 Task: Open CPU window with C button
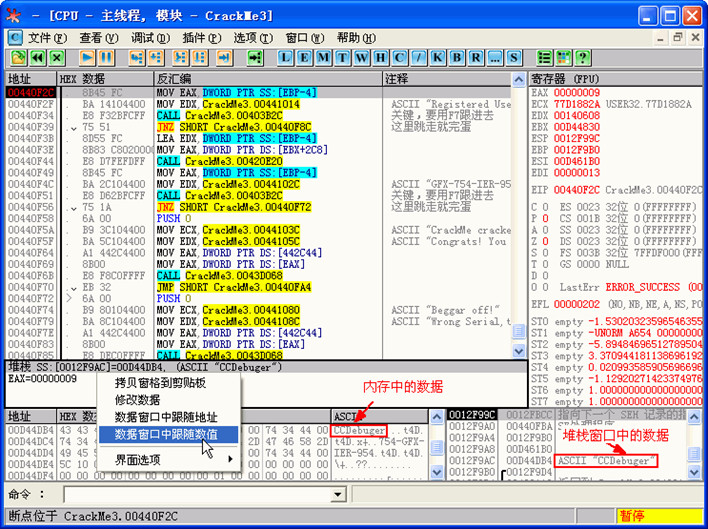[x=399, y=57]
